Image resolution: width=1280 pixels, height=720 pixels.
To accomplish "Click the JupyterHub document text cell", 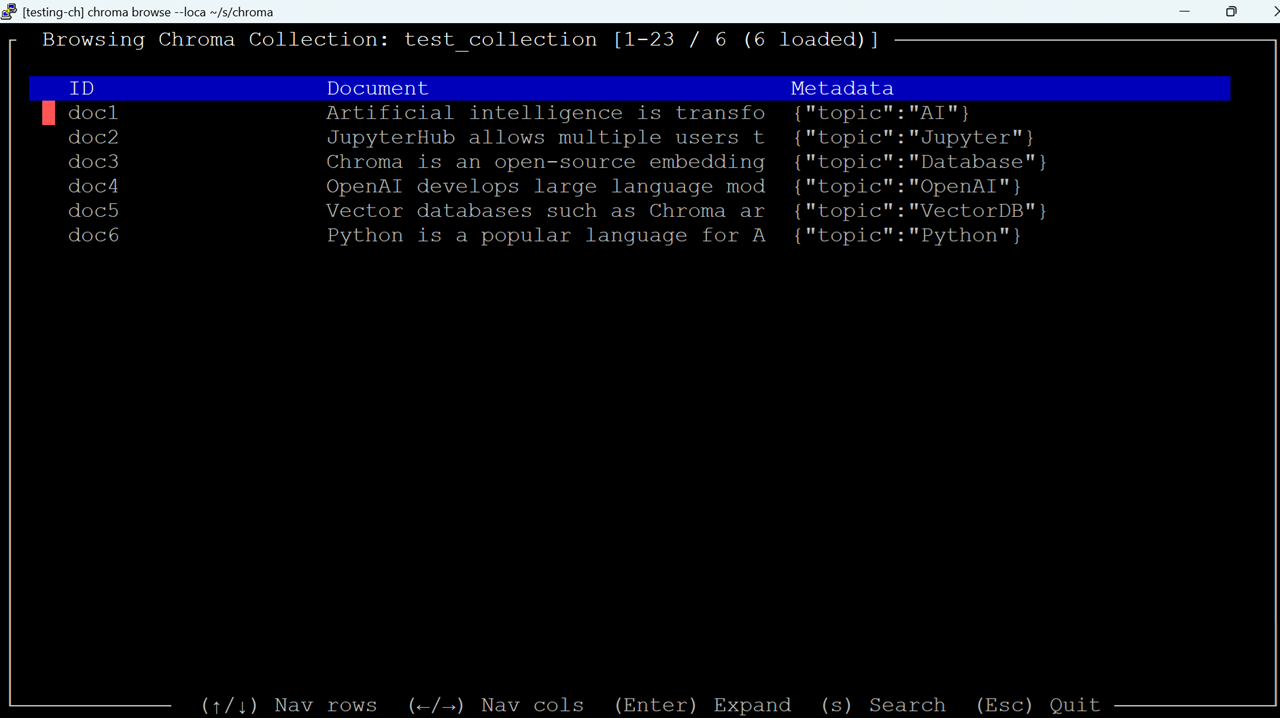I will 546,137.
